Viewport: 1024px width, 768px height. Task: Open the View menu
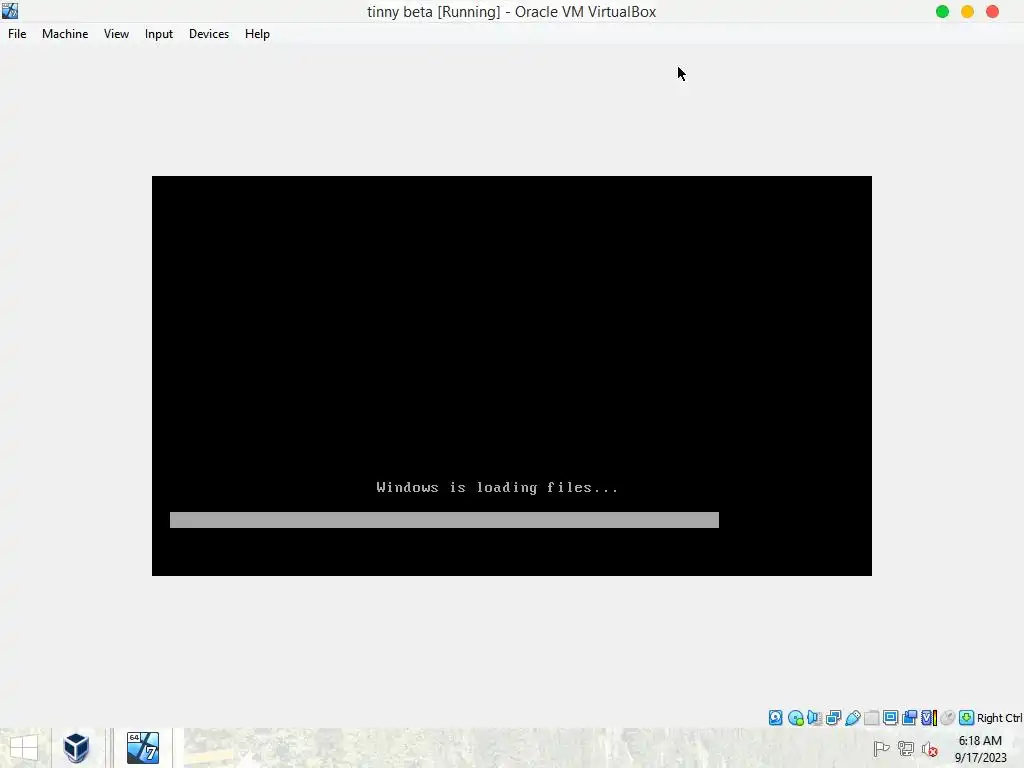[x=116, y=34]
